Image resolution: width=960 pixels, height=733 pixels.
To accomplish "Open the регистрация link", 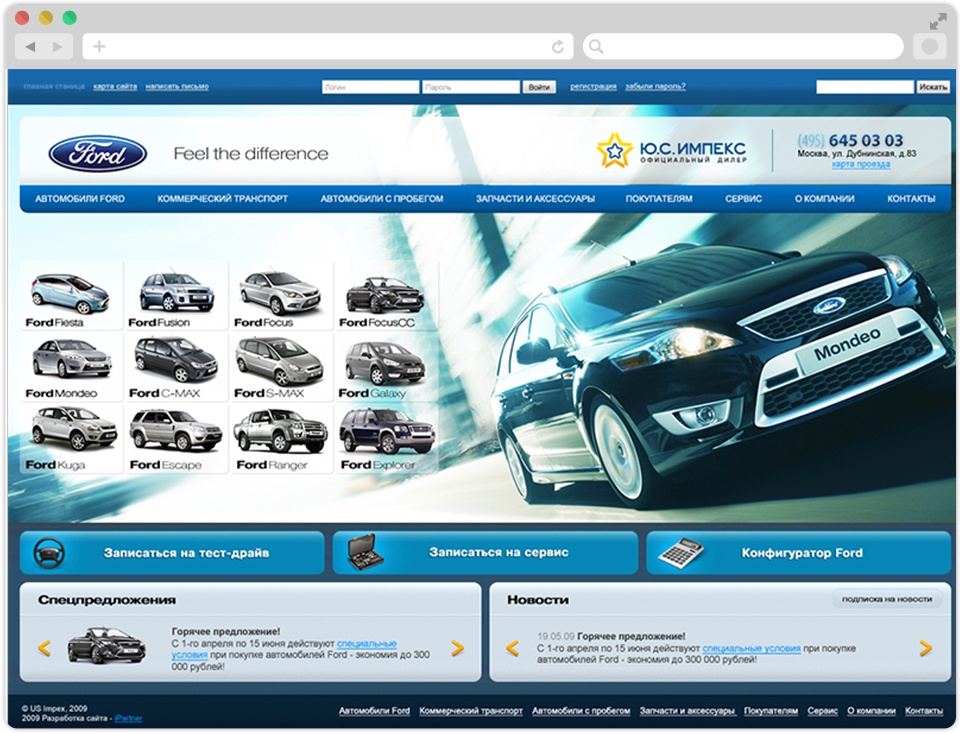I will [x=593, y=86].
